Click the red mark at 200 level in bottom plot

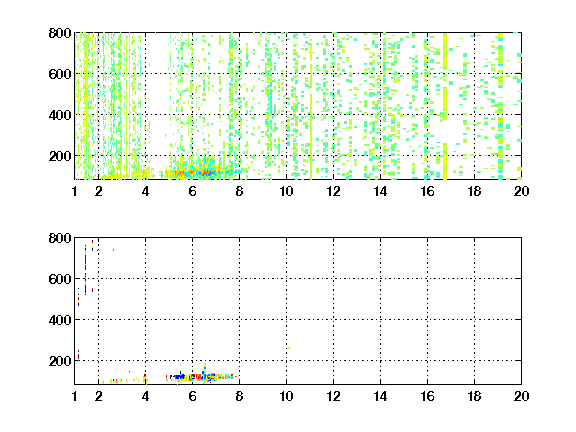(79, 355)
